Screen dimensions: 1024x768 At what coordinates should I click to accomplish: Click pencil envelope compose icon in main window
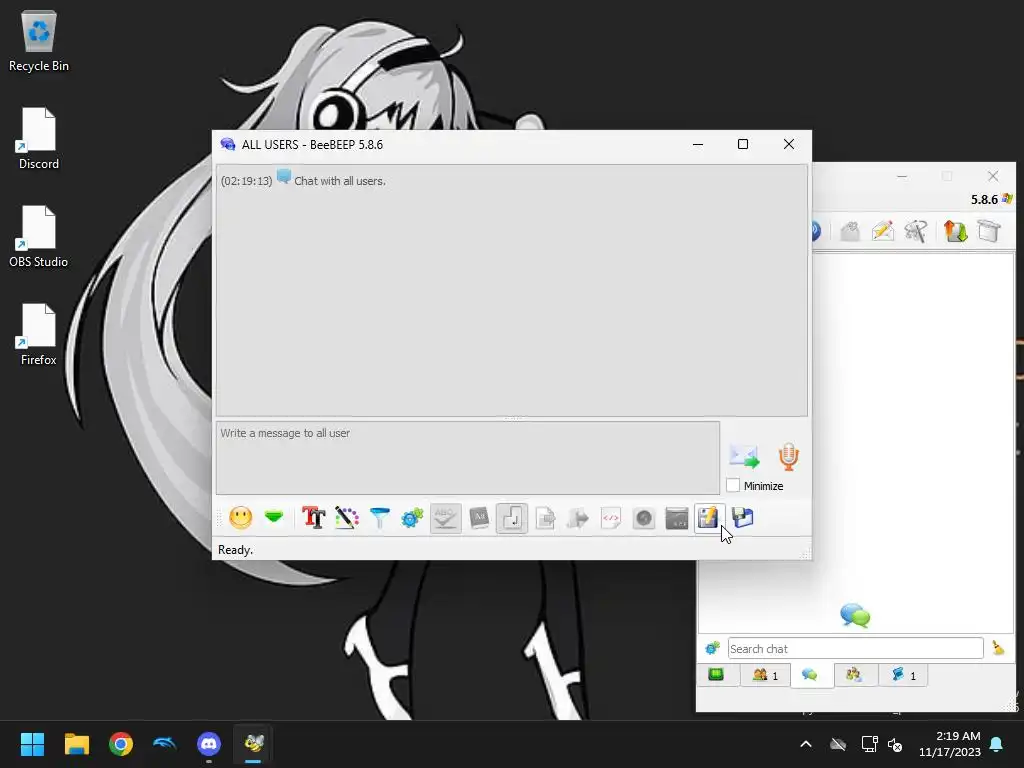883,231
